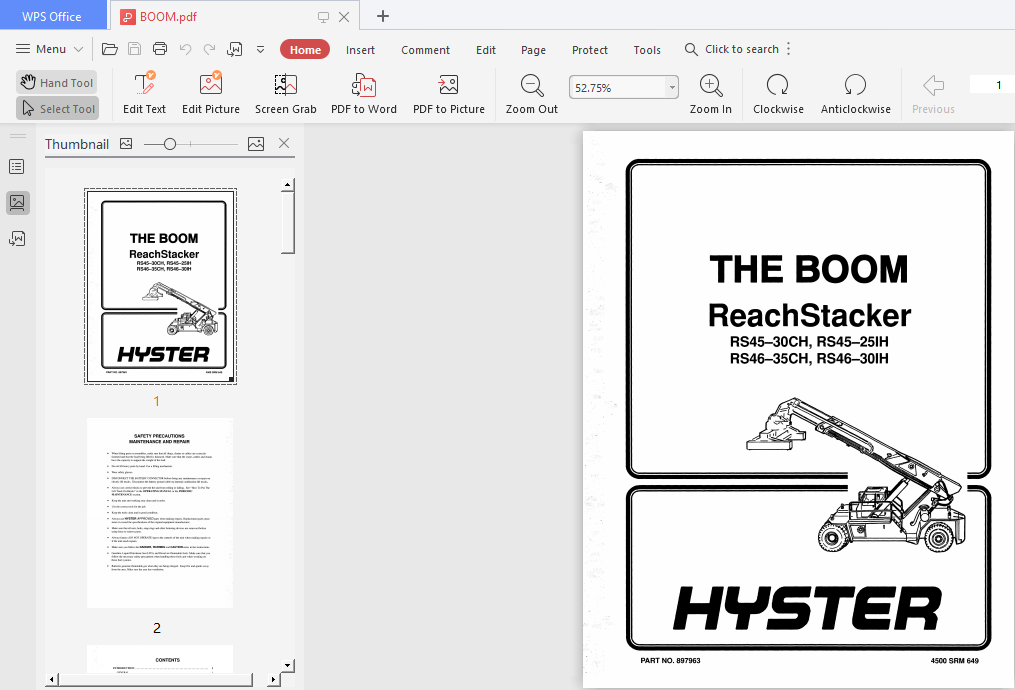Click the 52.75% zoom value field
Screen dimensions: 1015x690
[617, 87]
